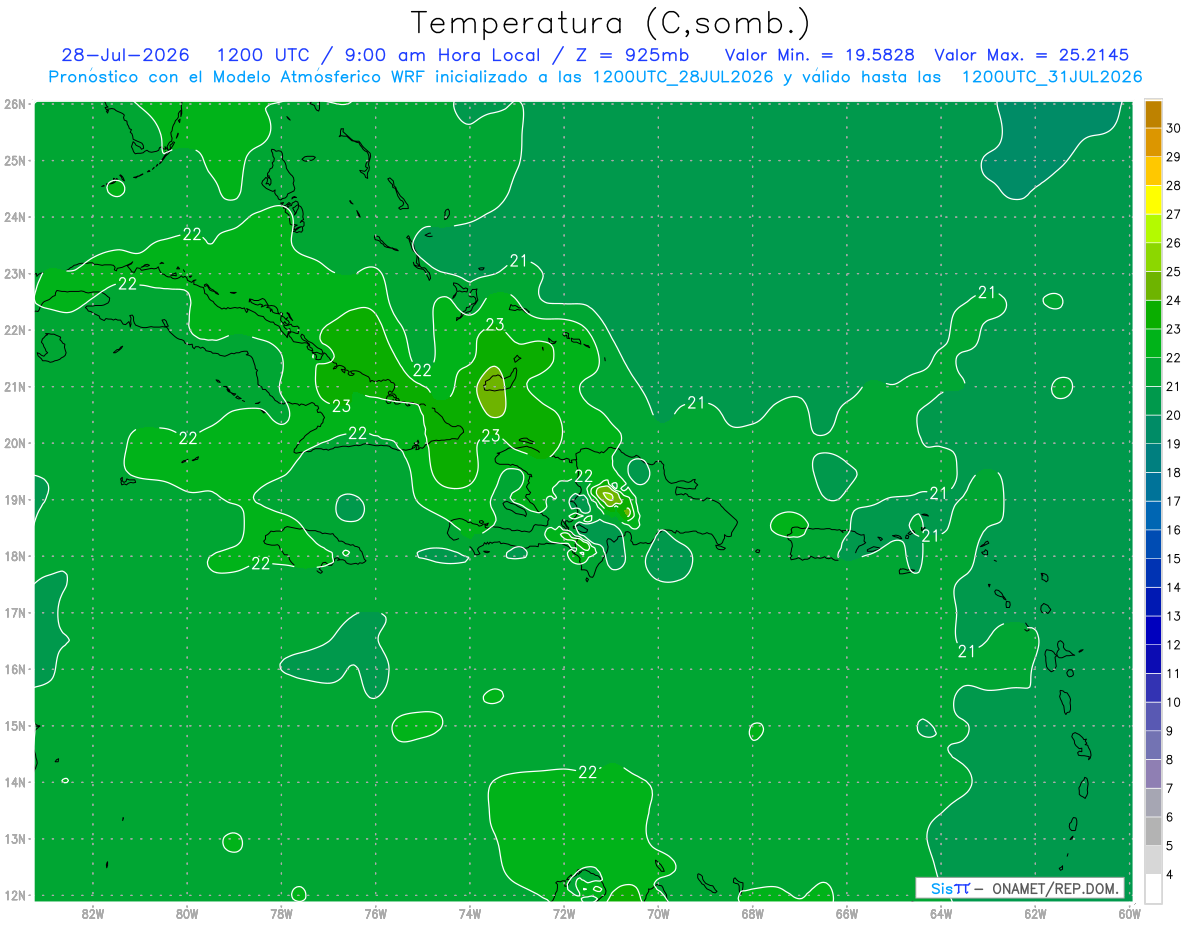Click the colorbar label 28
Viewport: 1200px width, 927px height.
pos(1174,186)
